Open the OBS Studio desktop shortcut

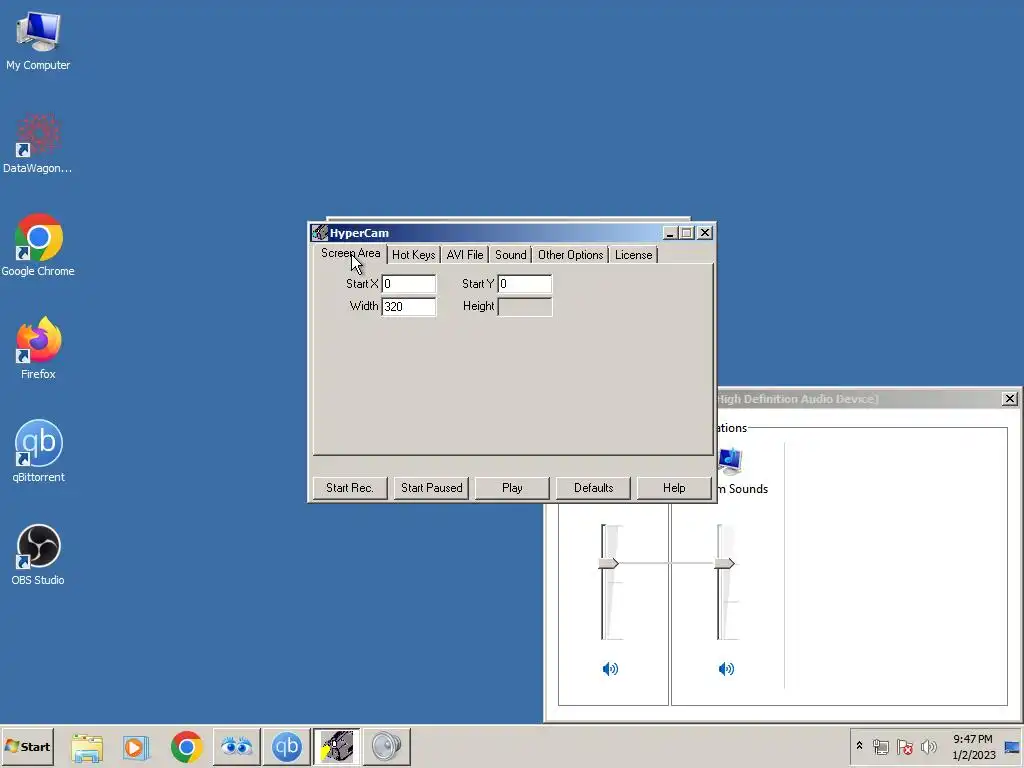click(x=38, y=554)
